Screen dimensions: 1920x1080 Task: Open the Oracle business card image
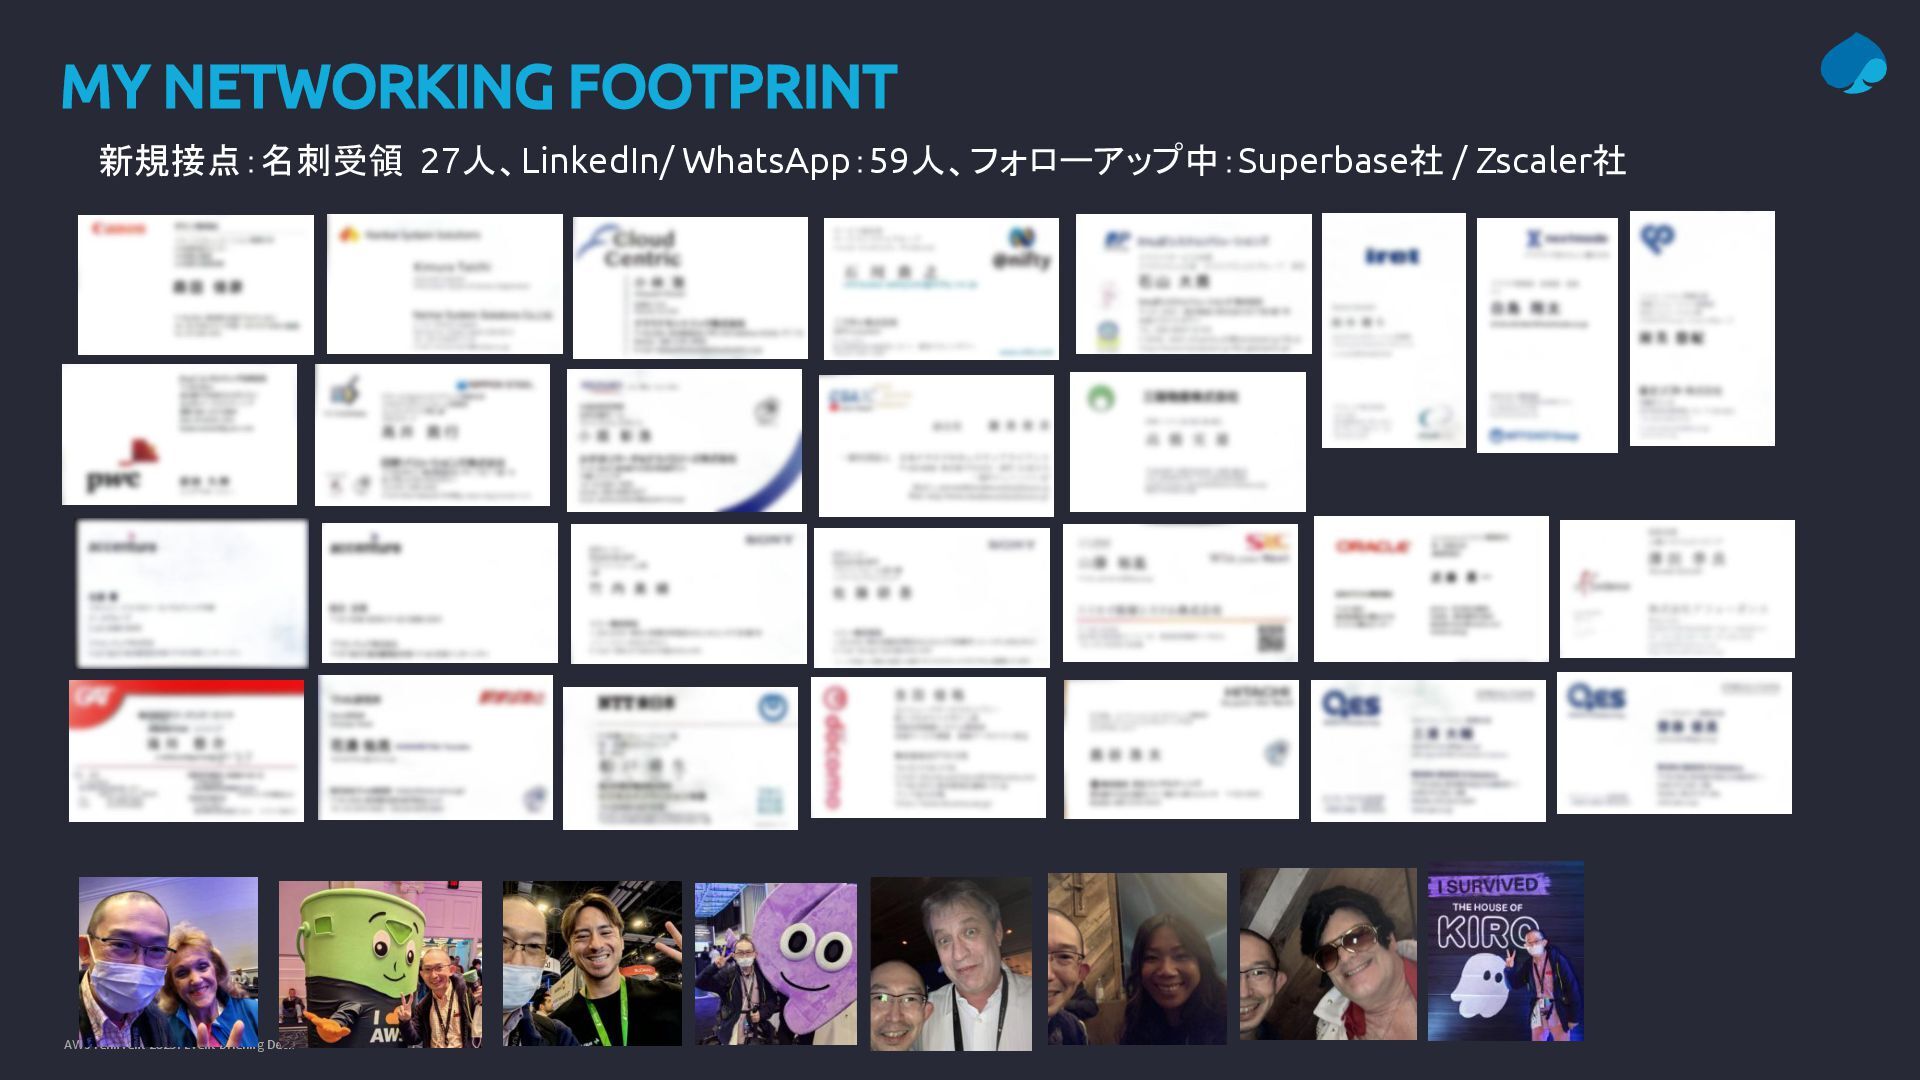[1430, 589]
